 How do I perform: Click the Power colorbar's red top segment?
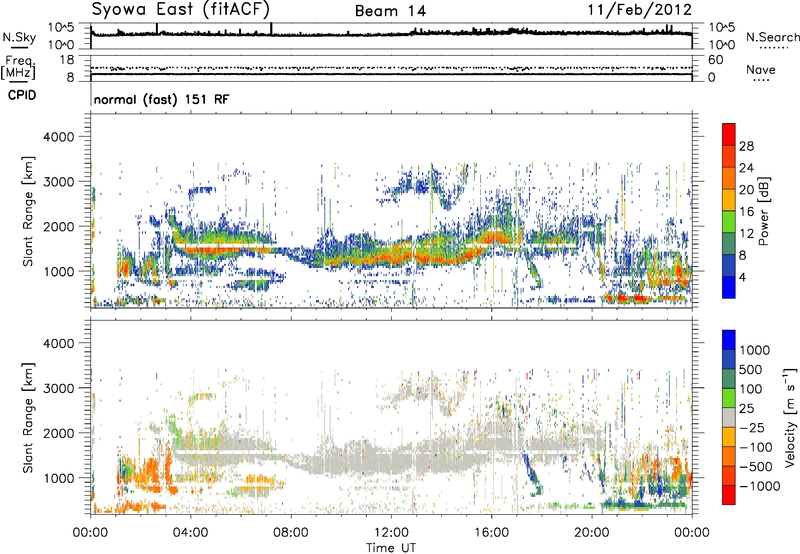tap(729, 134)
